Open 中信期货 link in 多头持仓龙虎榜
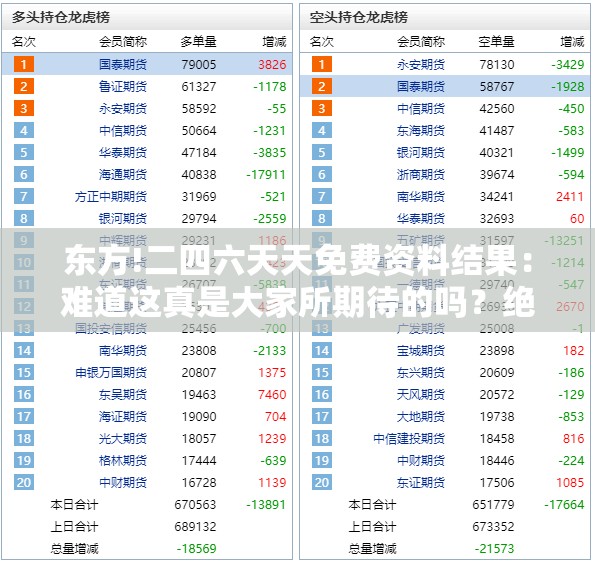 tap(123, 130)
